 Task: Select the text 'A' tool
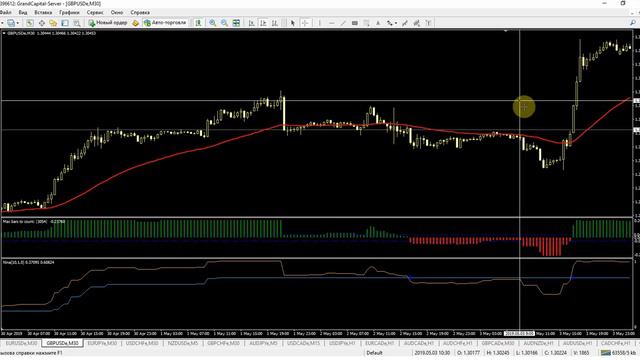tap(378, 23)
